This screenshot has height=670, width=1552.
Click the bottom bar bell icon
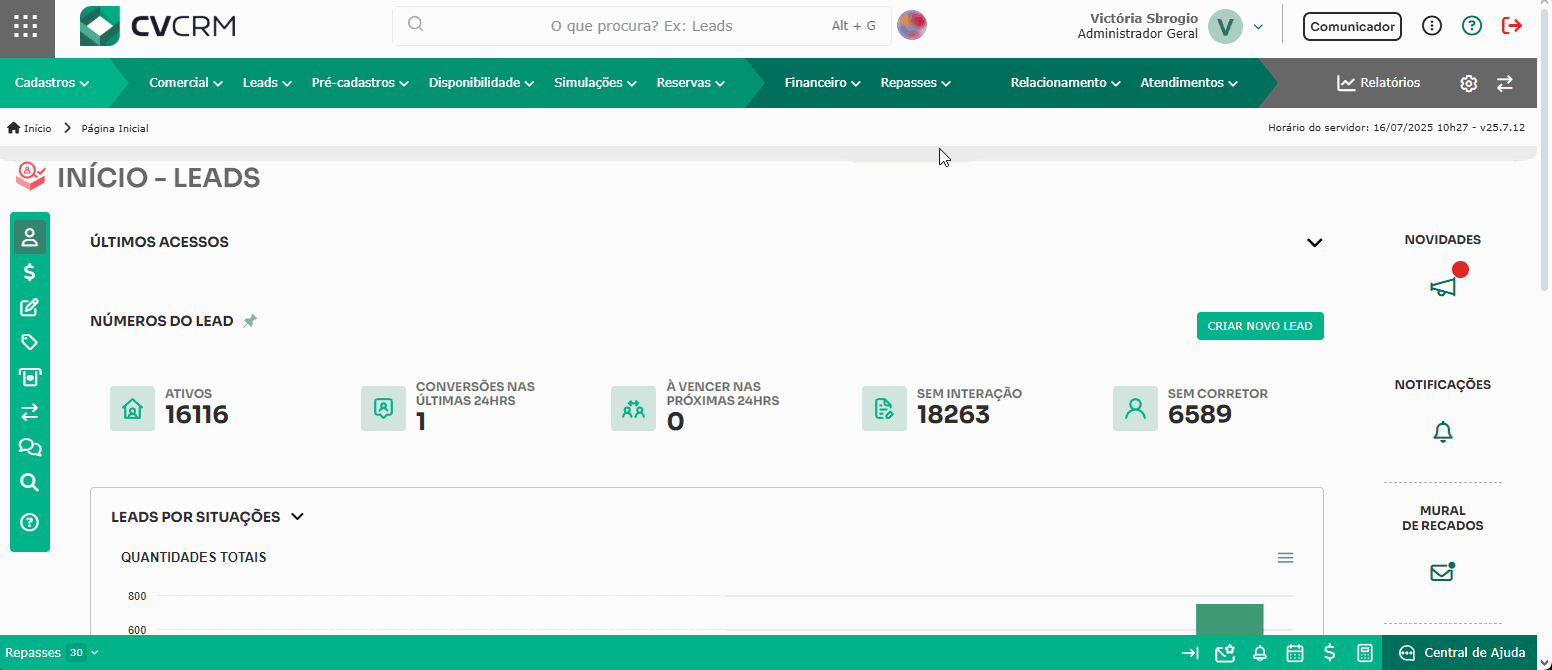click(1260, 653)
